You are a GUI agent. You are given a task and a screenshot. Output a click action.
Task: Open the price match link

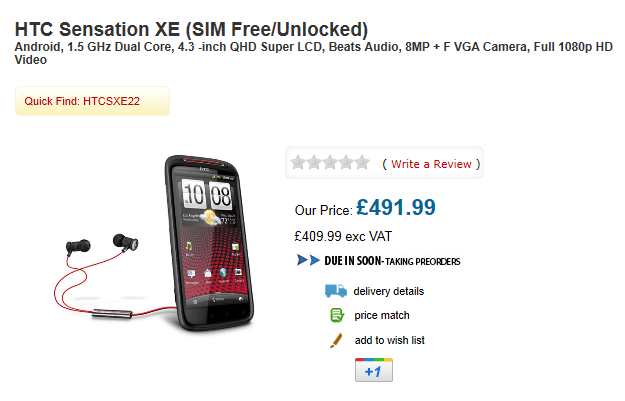click(x=382, y=315)
